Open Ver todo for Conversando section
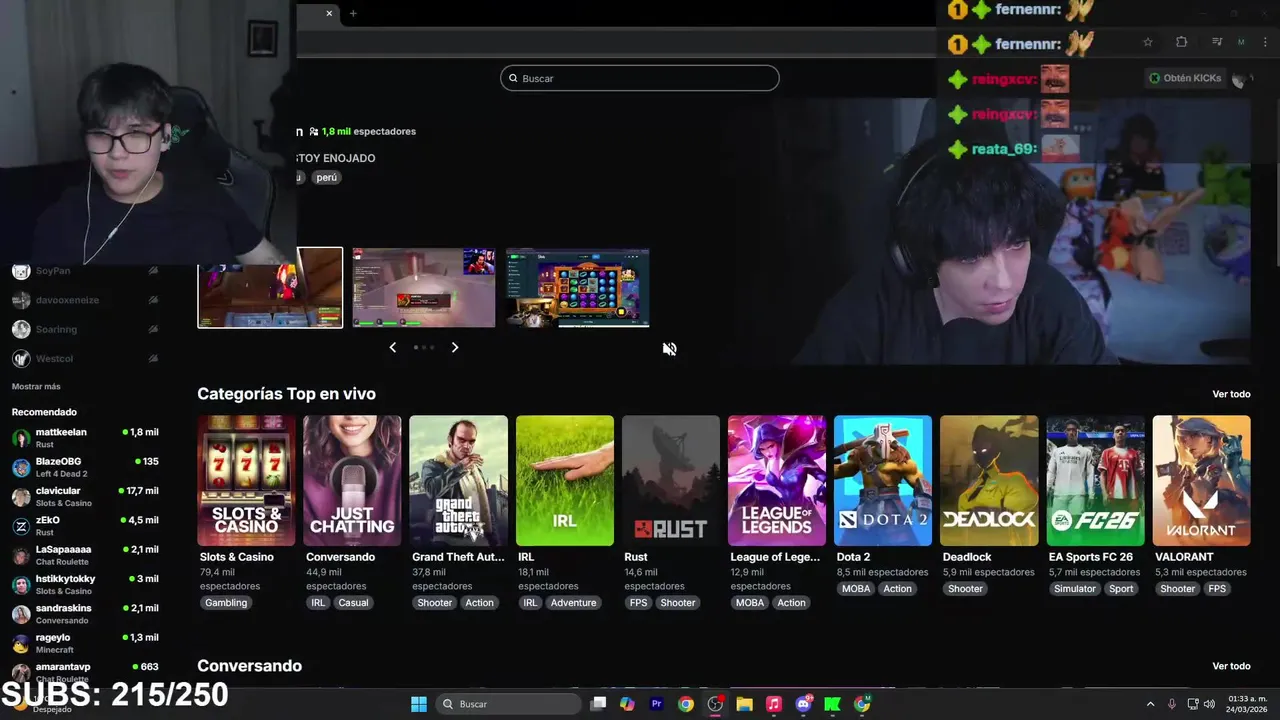Image resolution: width=1280 pixels, height=720 pixels. 1231,666
